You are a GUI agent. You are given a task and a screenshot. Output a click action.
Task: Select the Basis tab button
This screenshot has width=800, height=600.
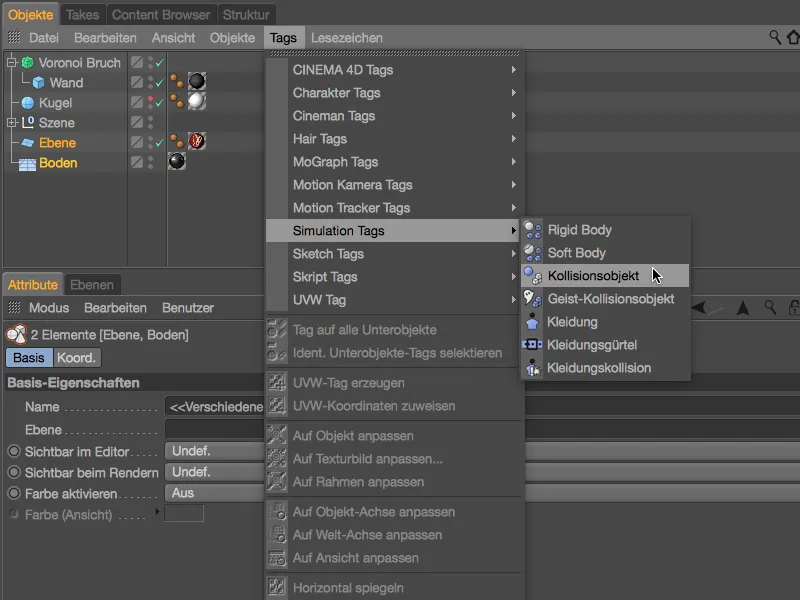(29, 358)
